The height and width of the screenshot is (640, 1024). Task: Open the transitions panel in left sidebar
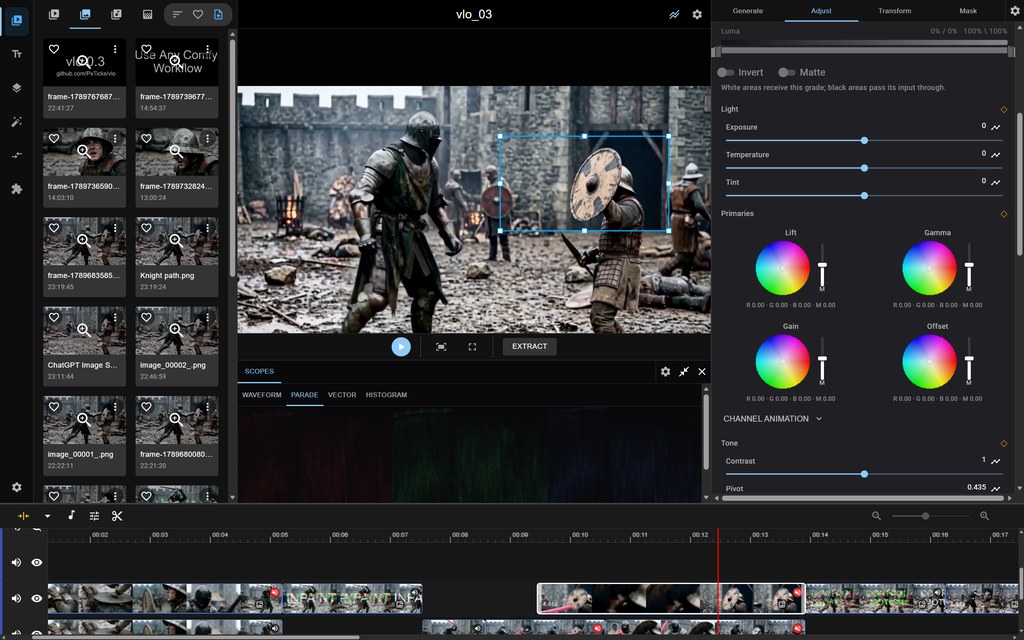click(17, 155)
